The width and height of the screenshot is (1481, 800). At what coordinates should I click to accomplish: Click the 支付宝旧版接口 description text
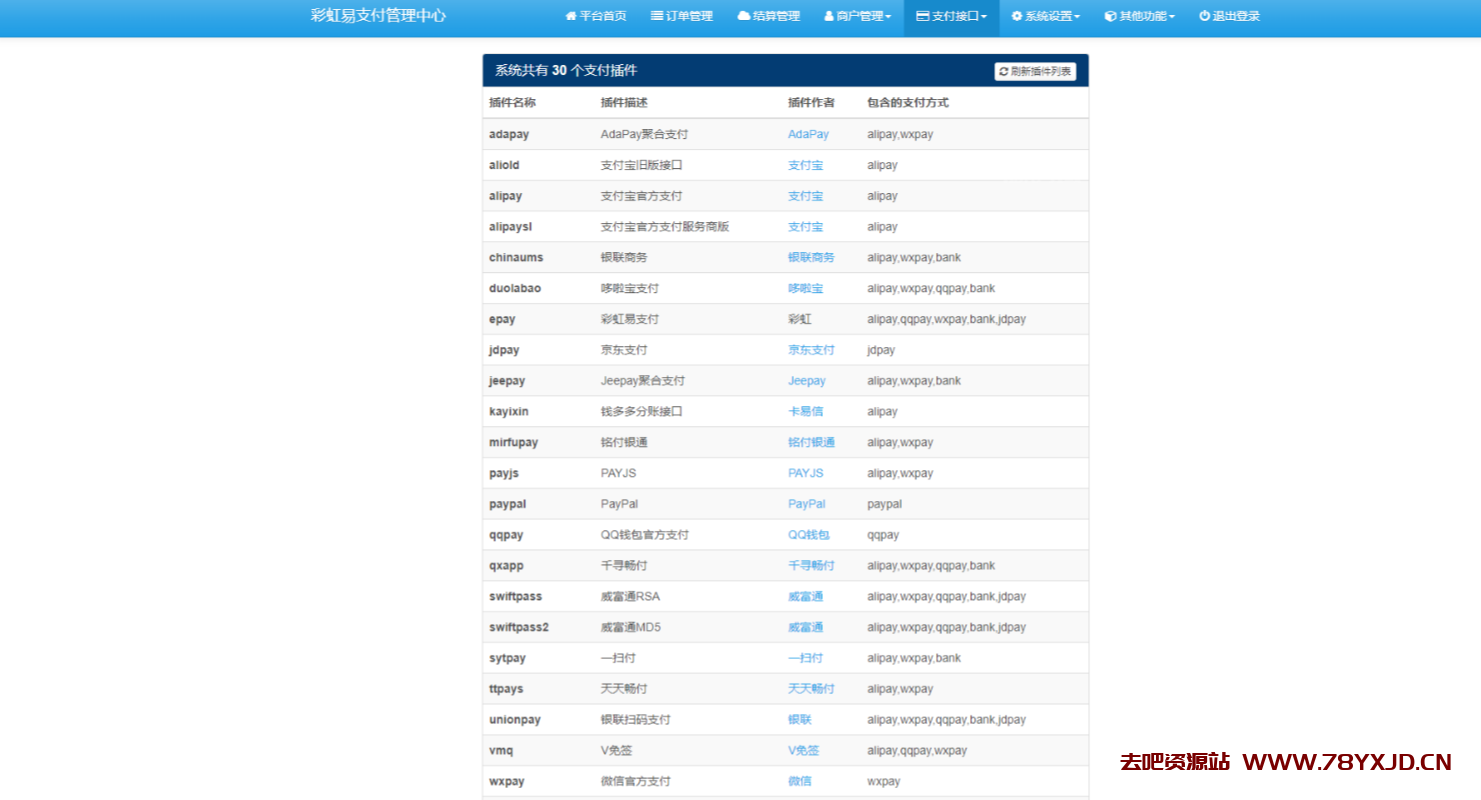642,165
